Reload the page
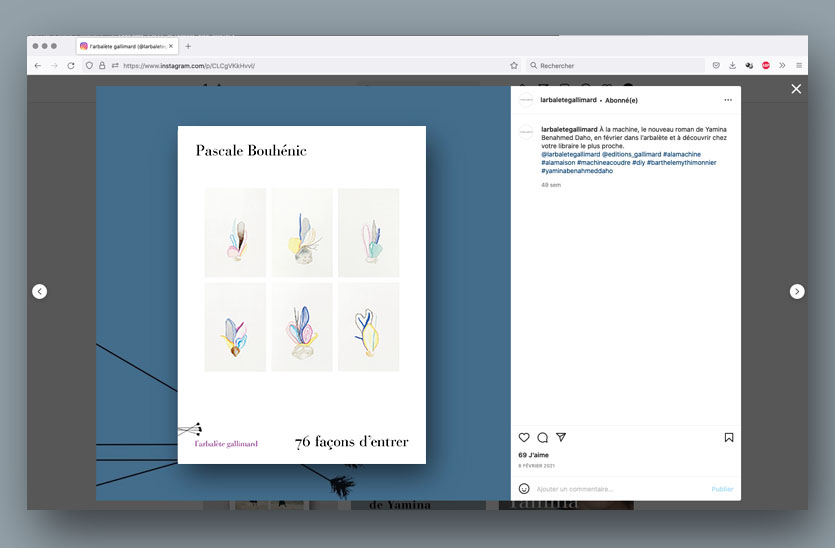835x548 pixels. tap(71, 65)
